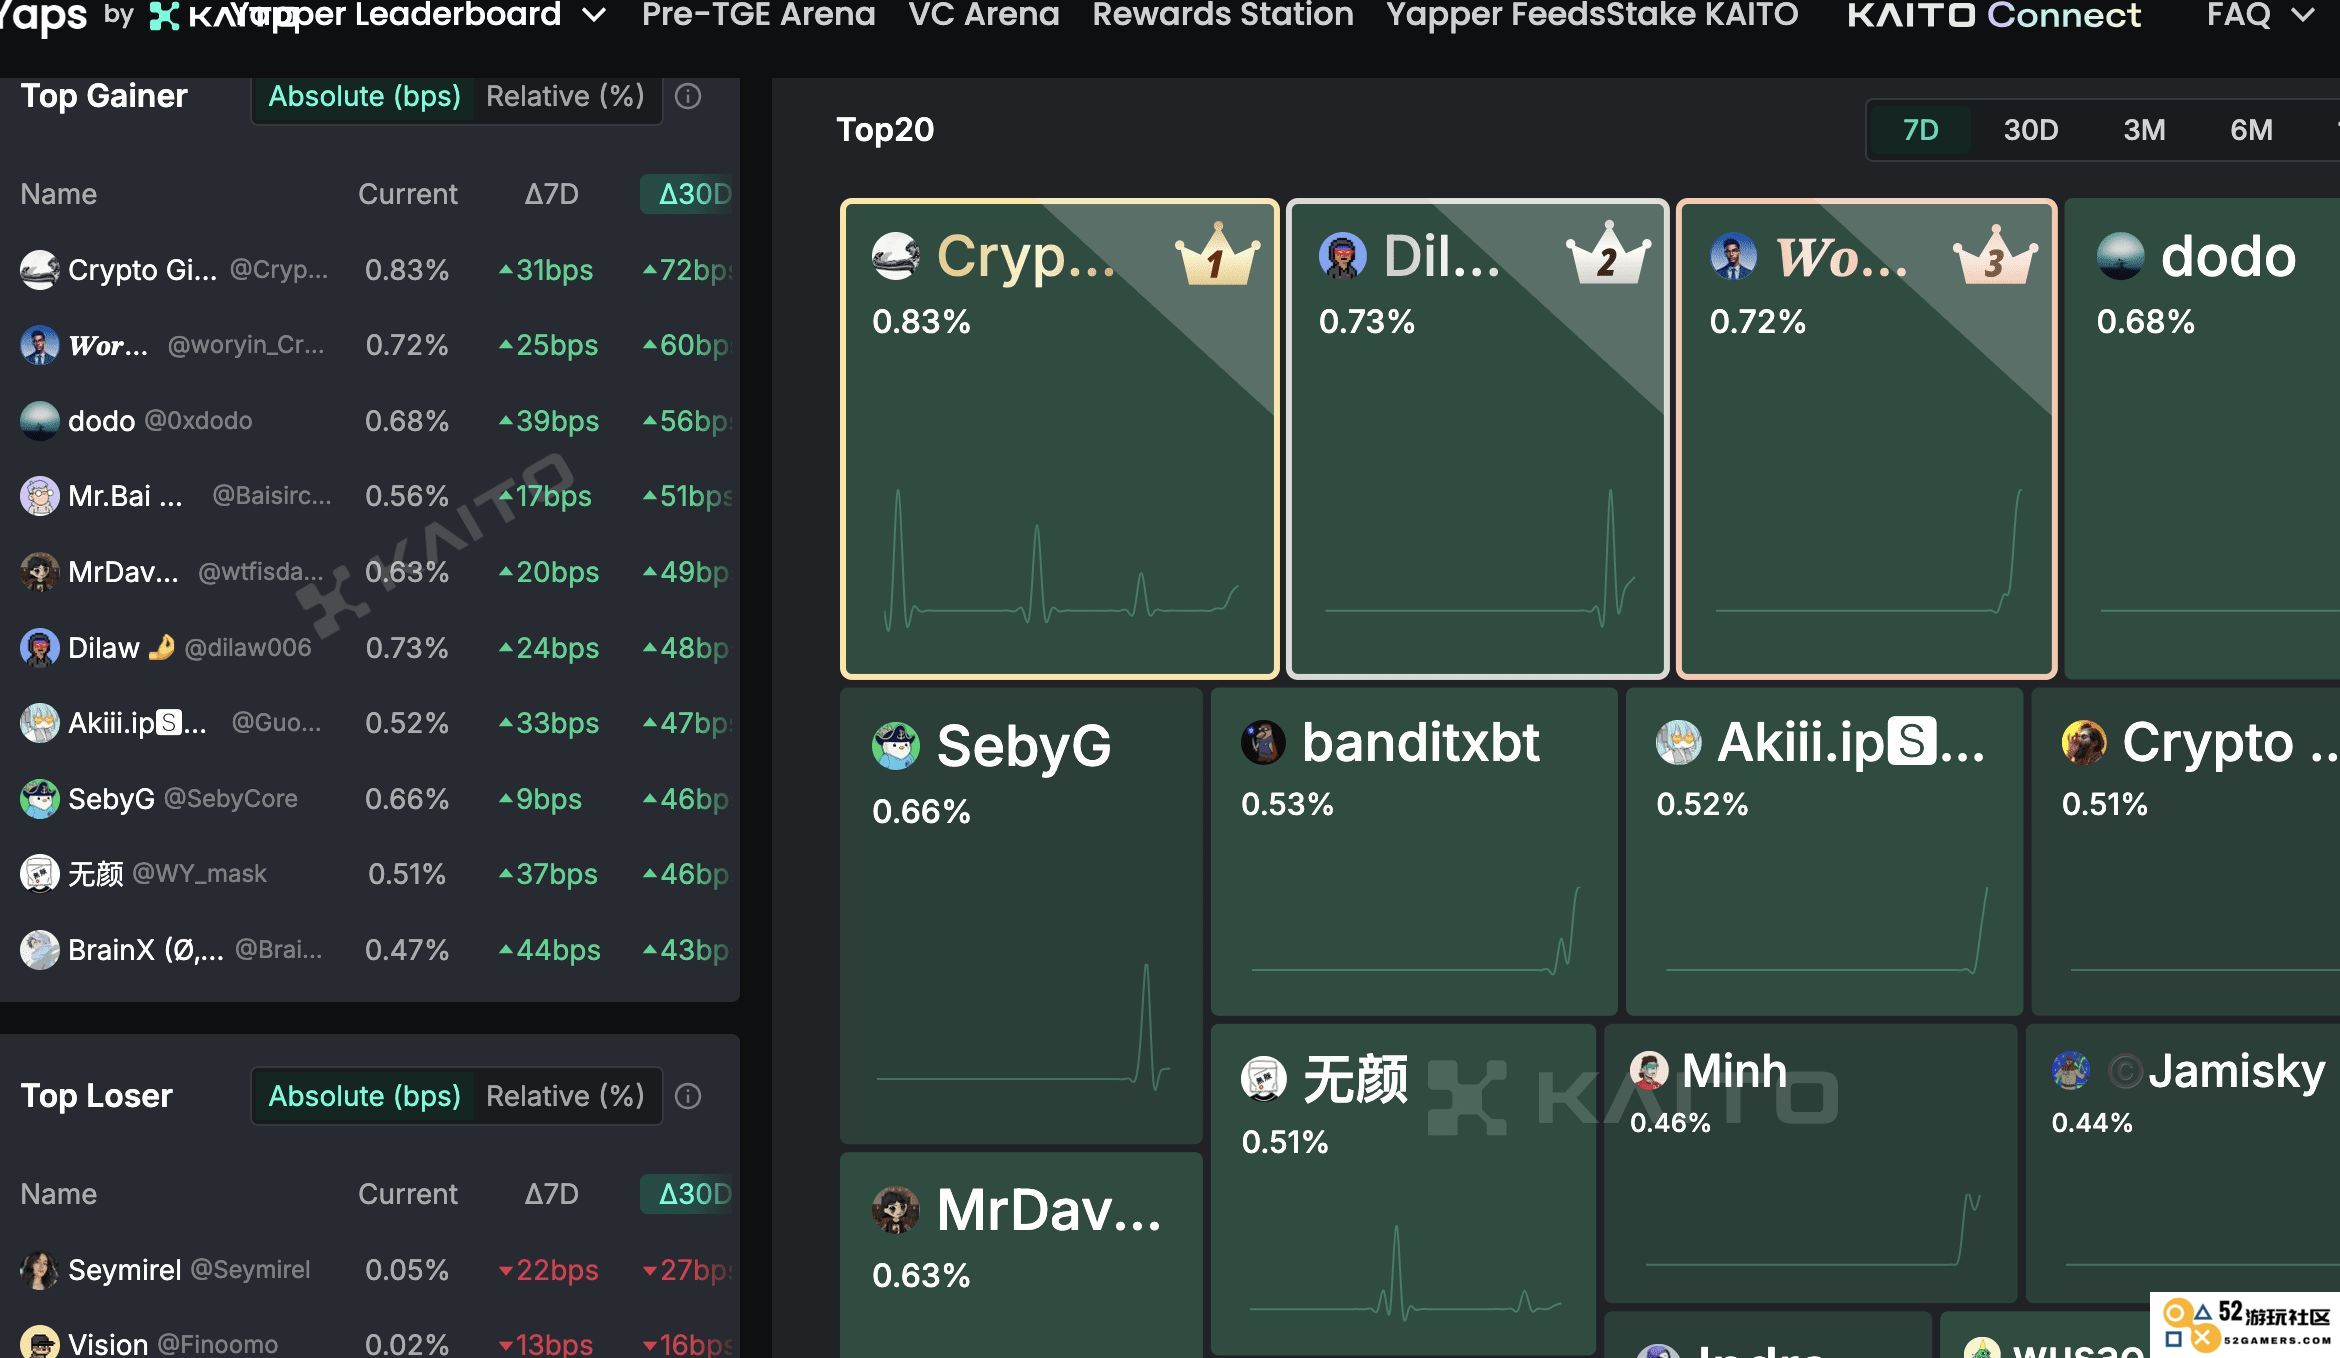
Task: Open the Rewards Station tab
Action: pyautogui.click(x=1223, y=15)
